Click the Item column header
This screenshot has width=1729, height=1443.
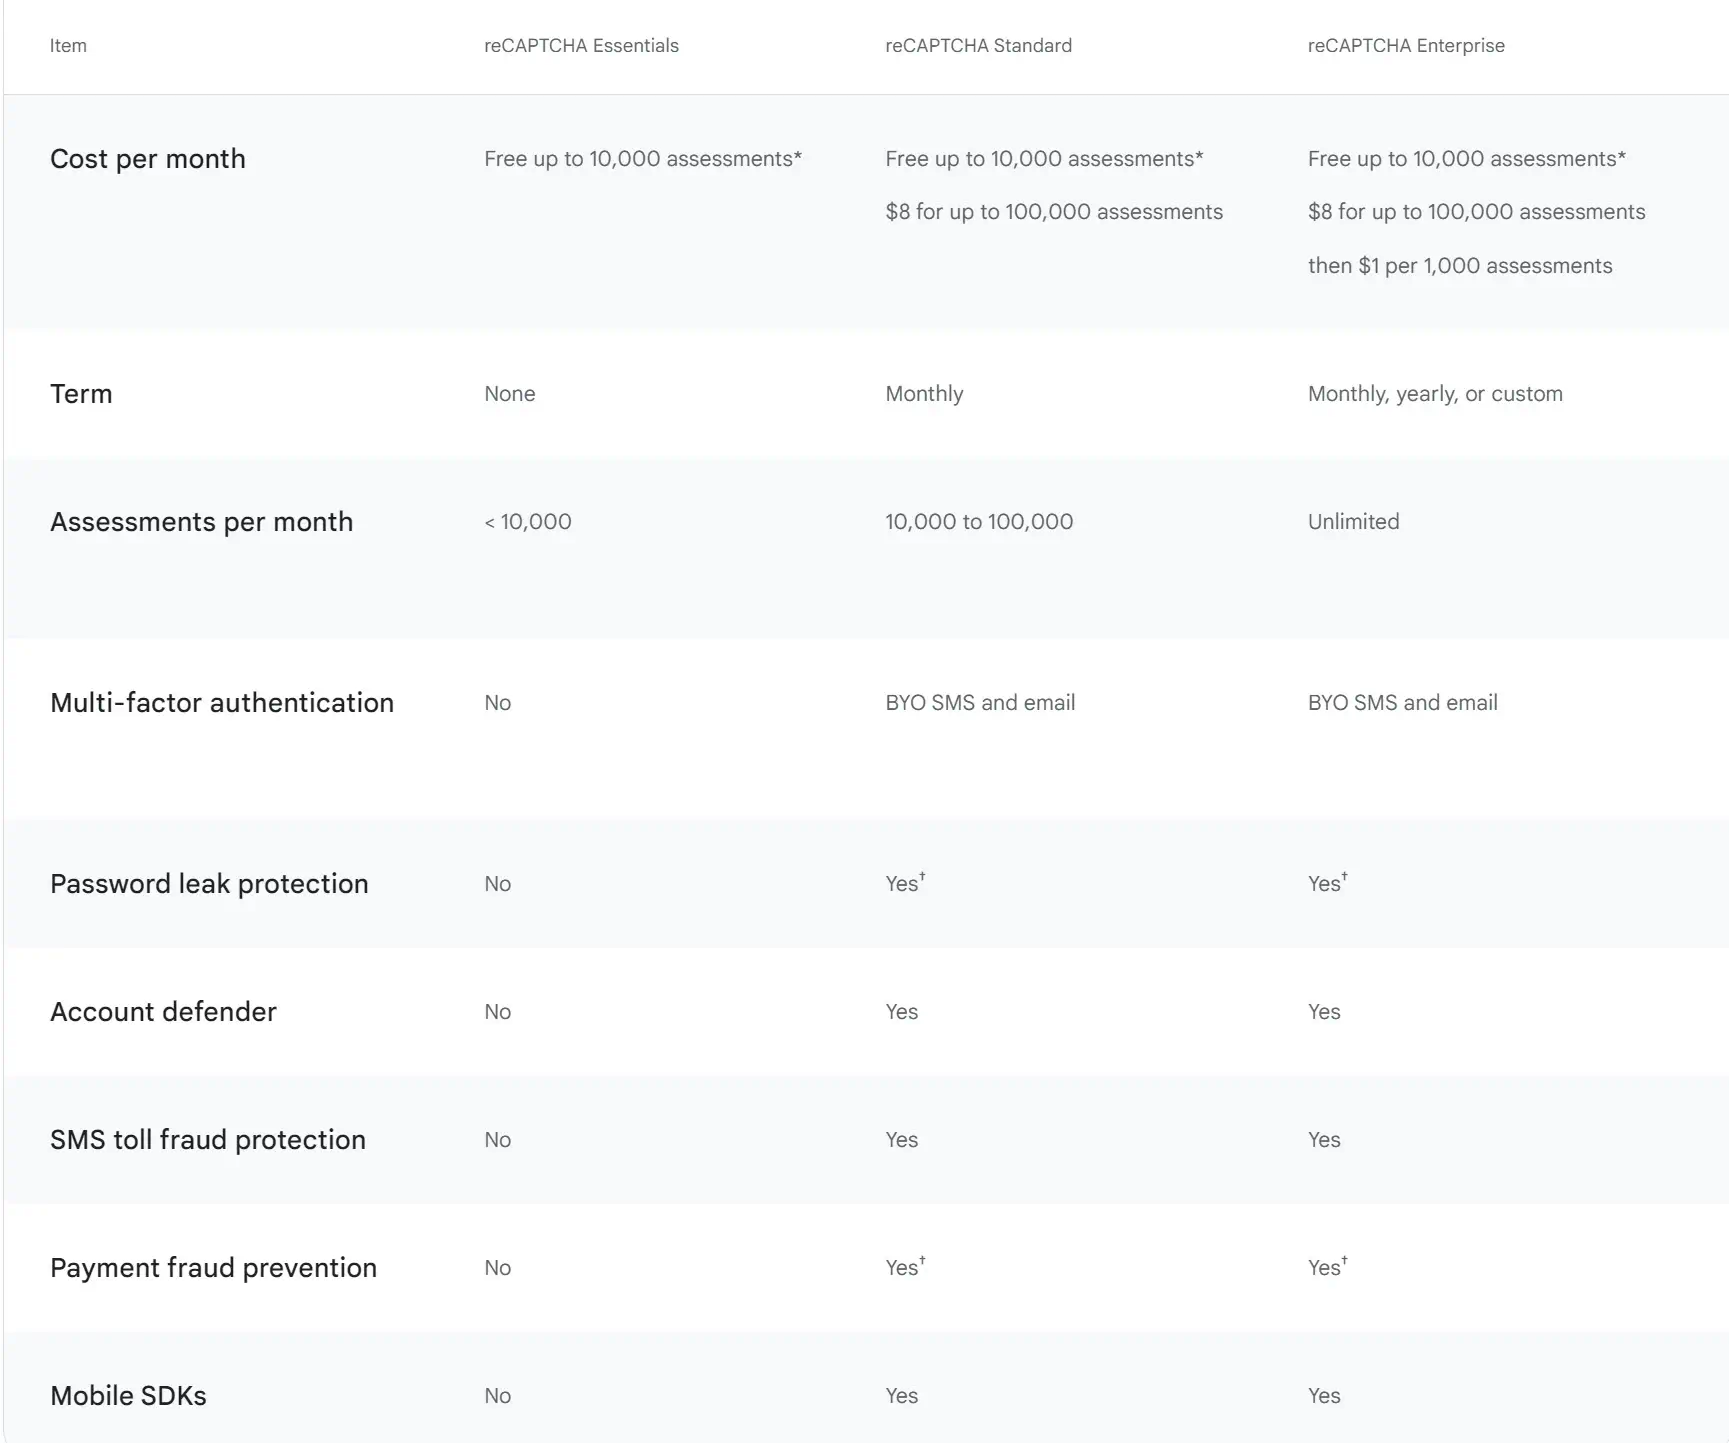pyautogui.click(x=68, y=46)
